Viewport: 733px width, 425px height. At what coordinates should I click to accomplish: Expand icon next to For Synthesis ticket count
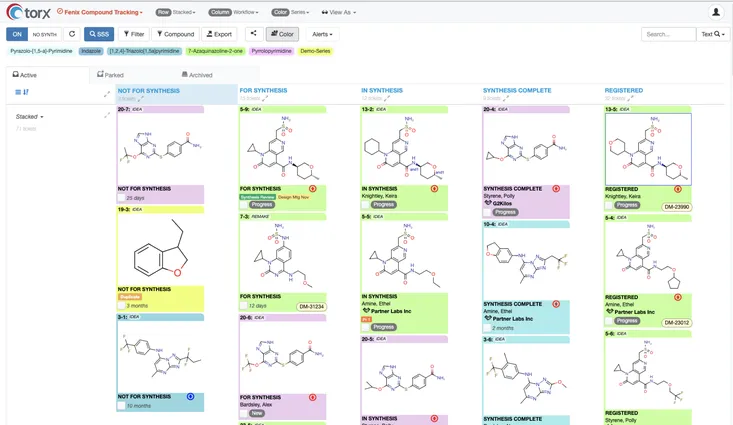(265, 98)
